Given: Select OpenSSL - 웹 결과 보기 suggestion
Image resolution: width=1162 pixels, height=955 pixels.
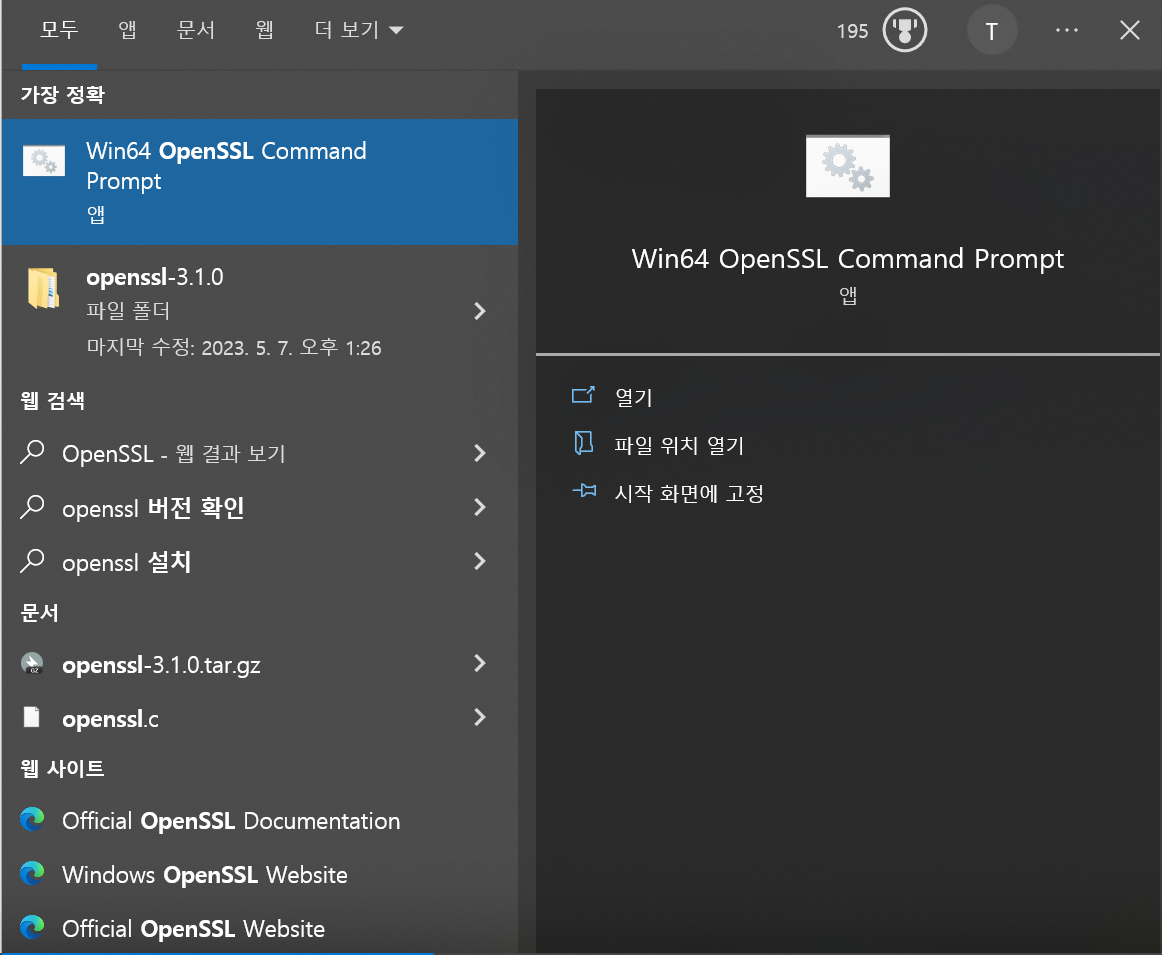Looking at the screenshot, I should [259, 453].
